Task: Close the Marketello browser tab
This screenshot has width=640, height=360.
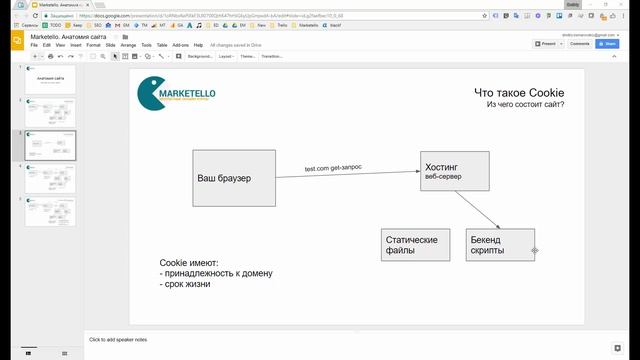Action: (x=87, y=5)
